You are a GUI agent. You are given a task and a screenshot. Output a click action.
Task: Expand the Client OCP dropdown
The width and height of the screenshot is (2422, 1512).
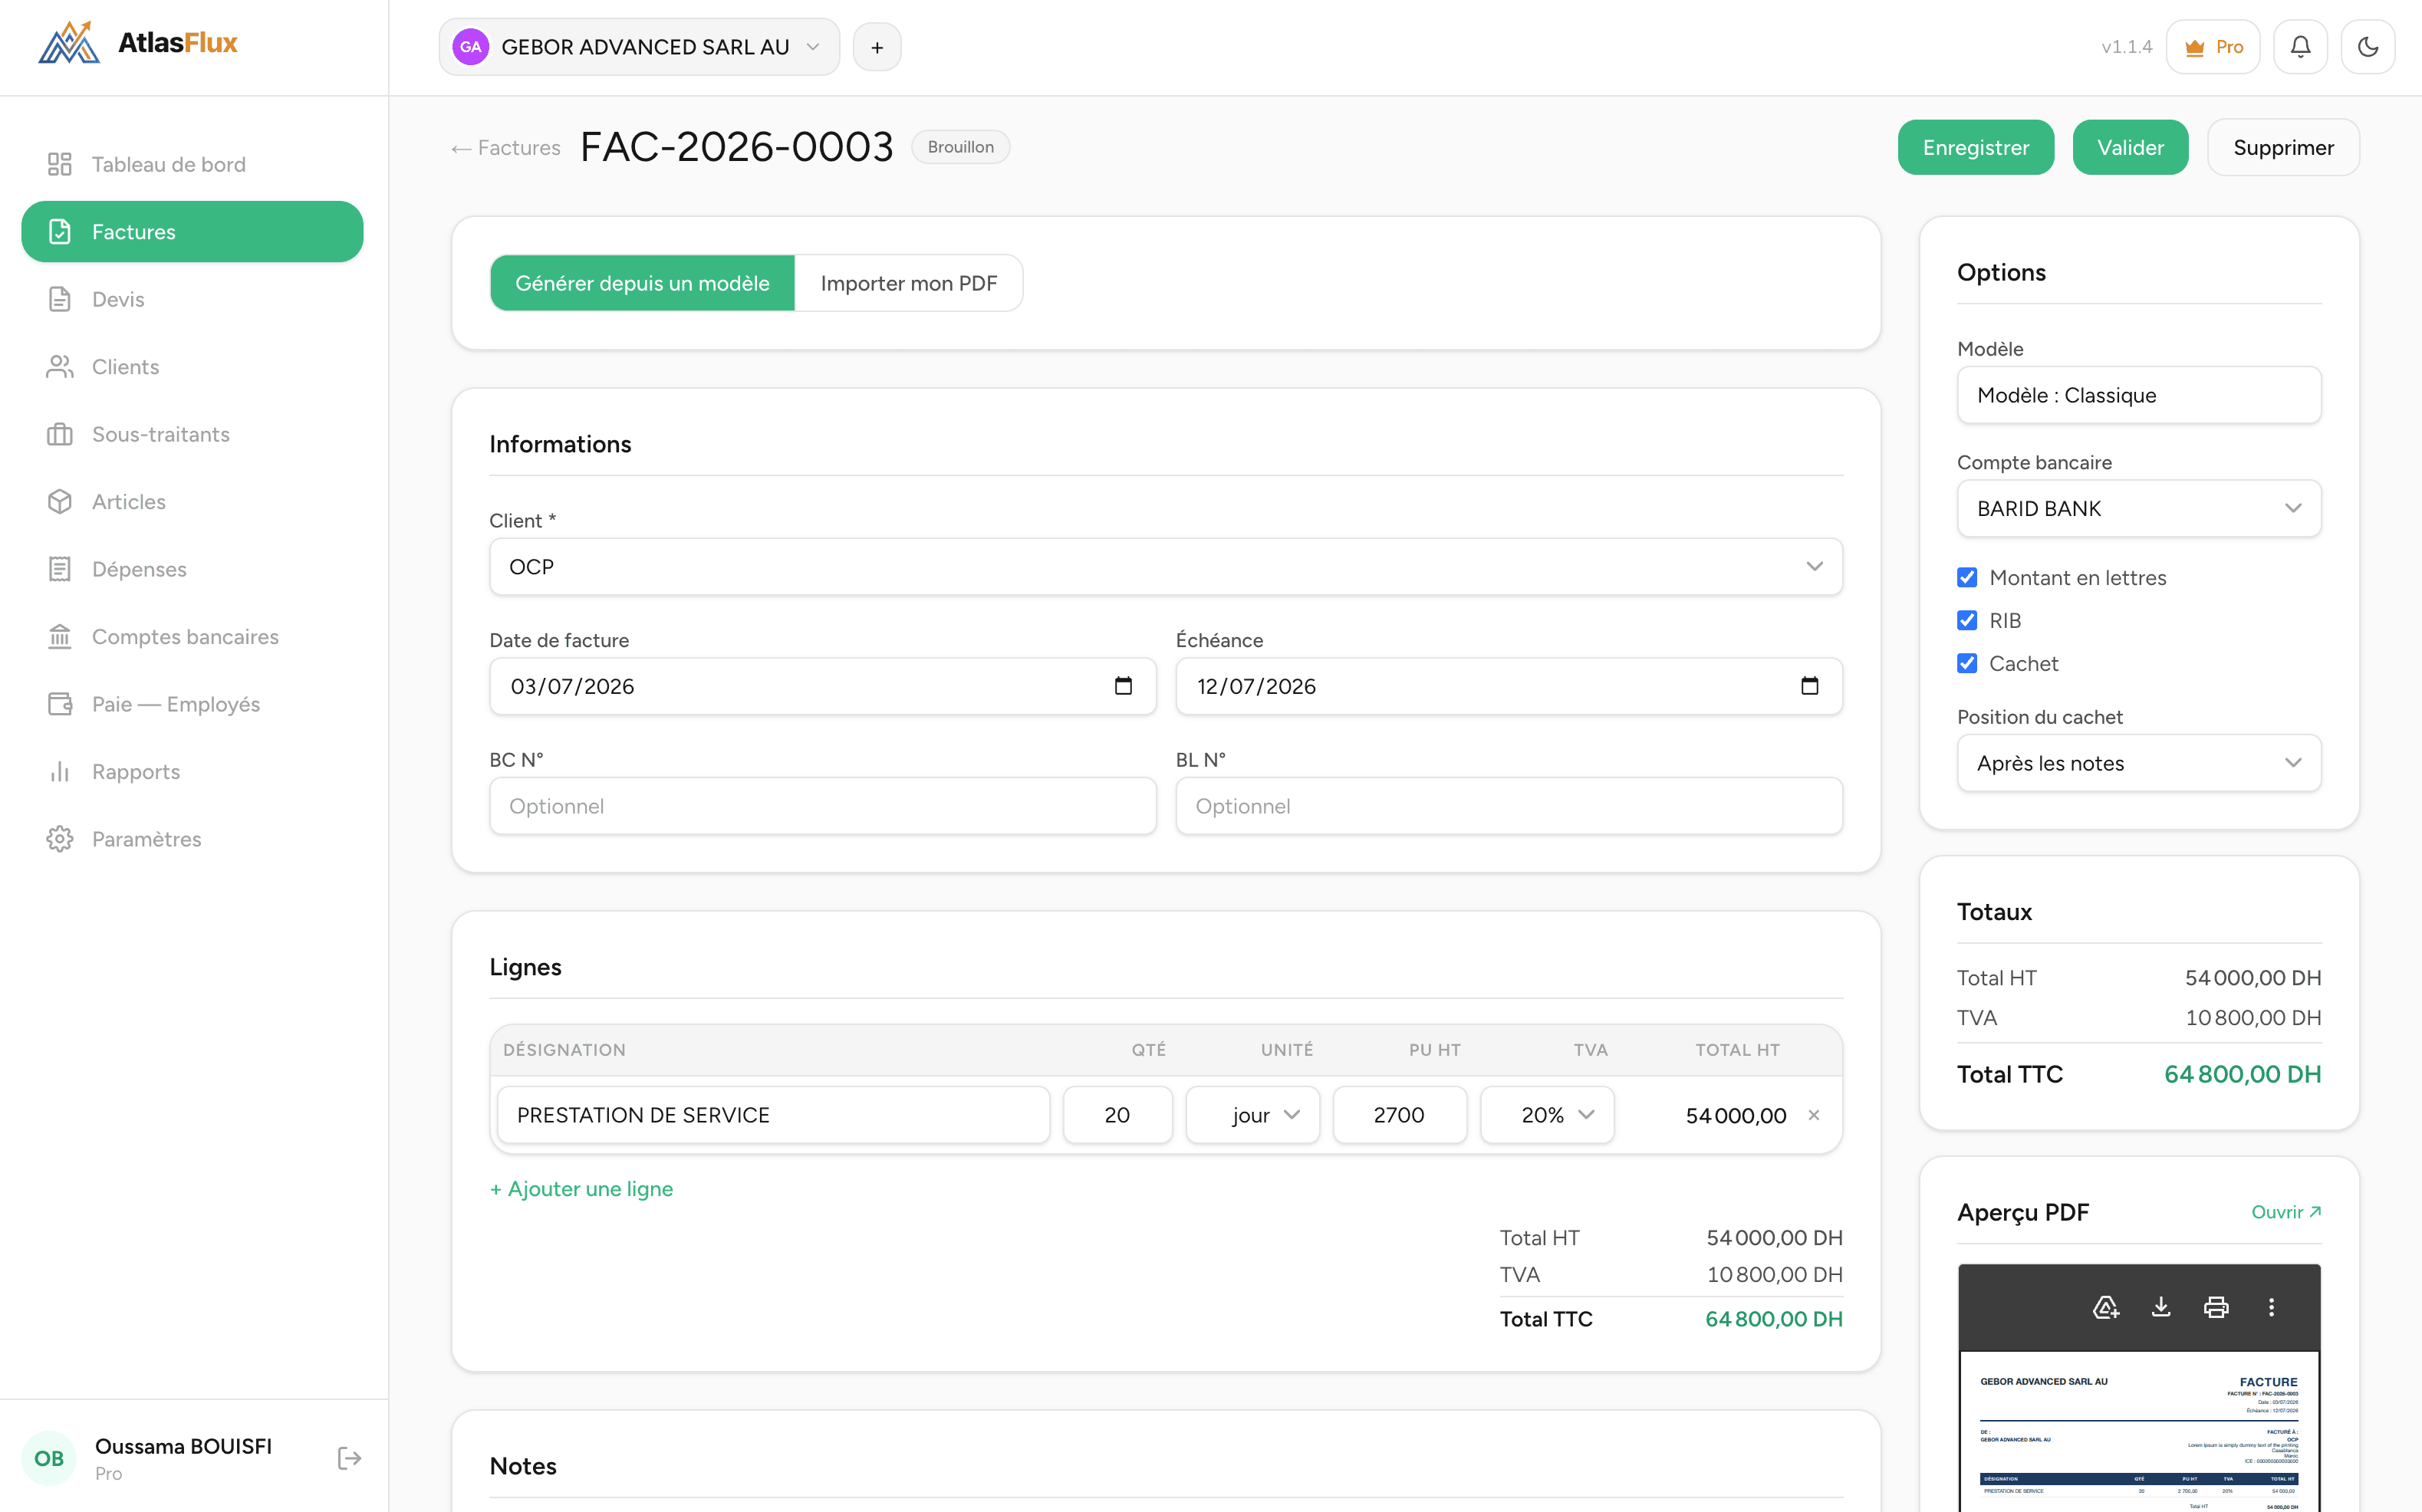(1166, 567)
